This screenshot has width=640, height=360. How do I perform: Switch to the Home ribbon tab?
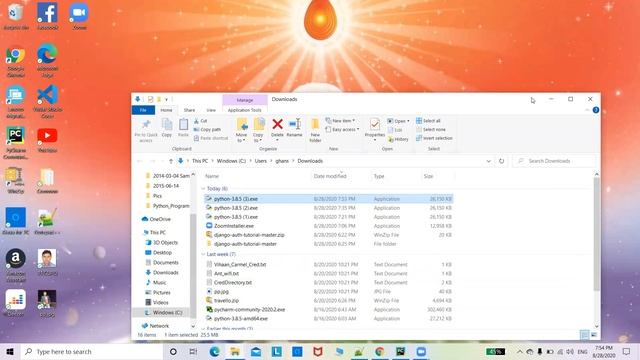[x=166, y=110]
